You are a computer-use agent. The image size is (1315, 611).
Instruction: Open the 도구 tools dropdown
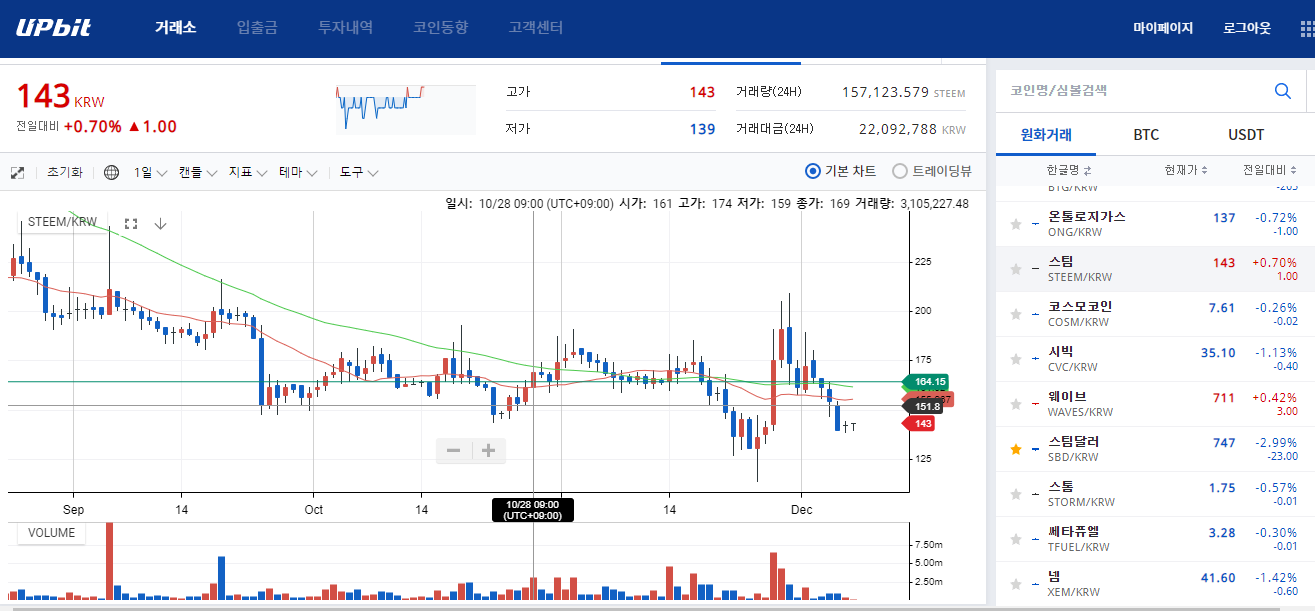click(x=359, y=172)
